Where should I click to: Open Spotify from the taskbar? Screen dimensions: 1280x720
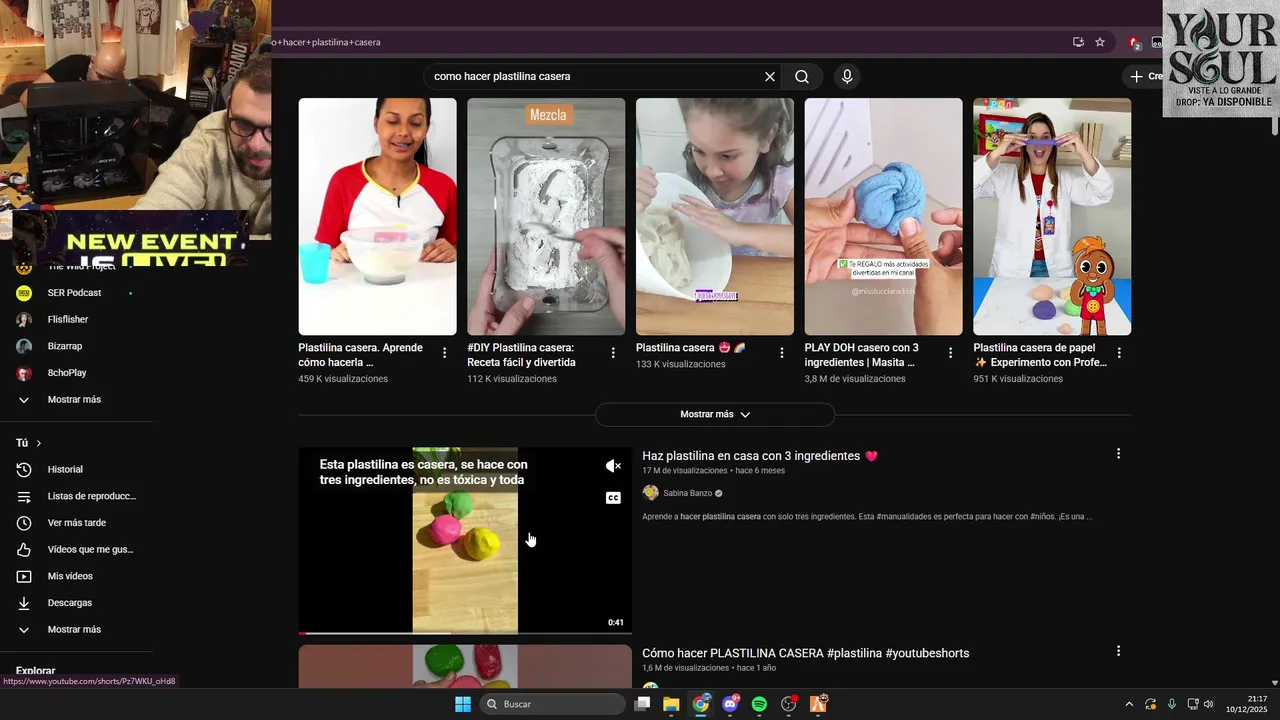759,704
